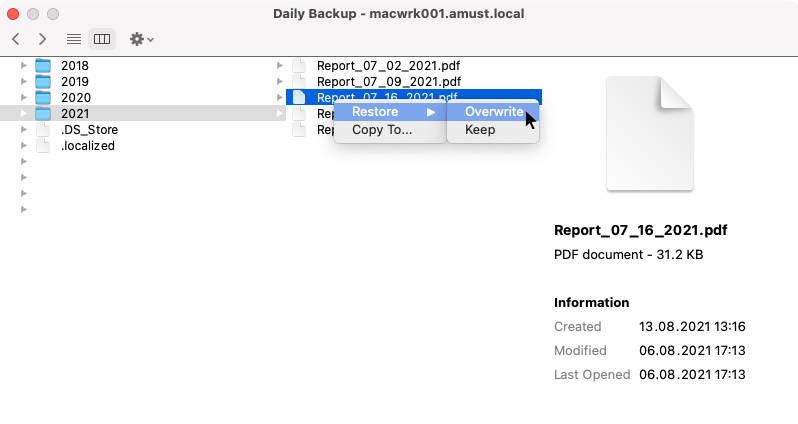Click the 2018 folder icon
This screenshot has height=424, width=798.
tap(43, 66)
